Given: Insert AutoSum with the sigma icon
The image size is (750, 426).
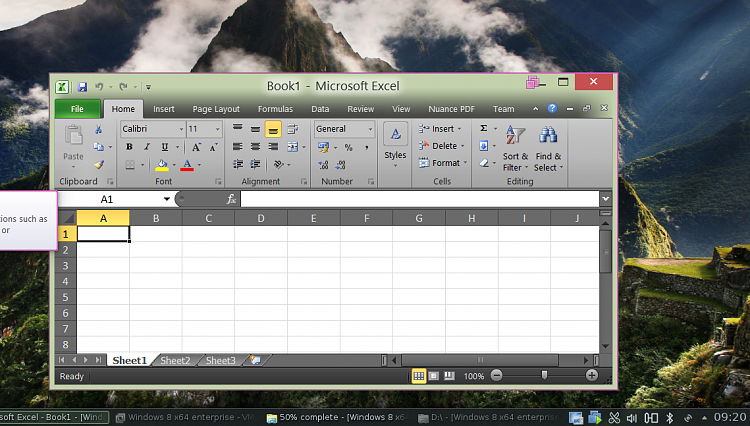Looking at the screenshot, I should (x=484, y=128).
